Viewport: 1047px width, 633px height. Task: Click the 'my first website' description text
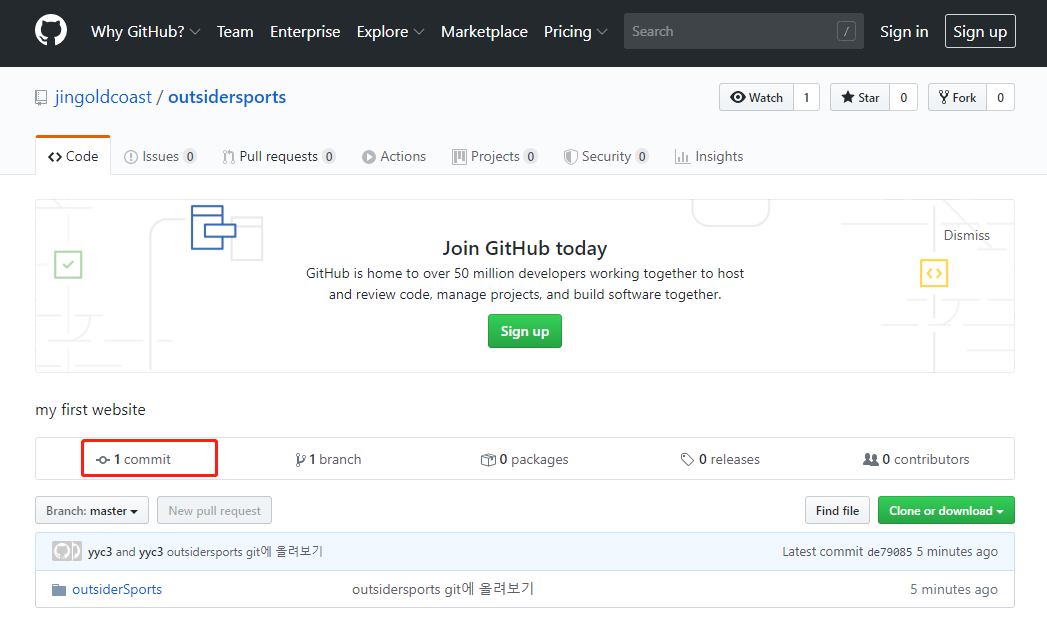point(90,410)
